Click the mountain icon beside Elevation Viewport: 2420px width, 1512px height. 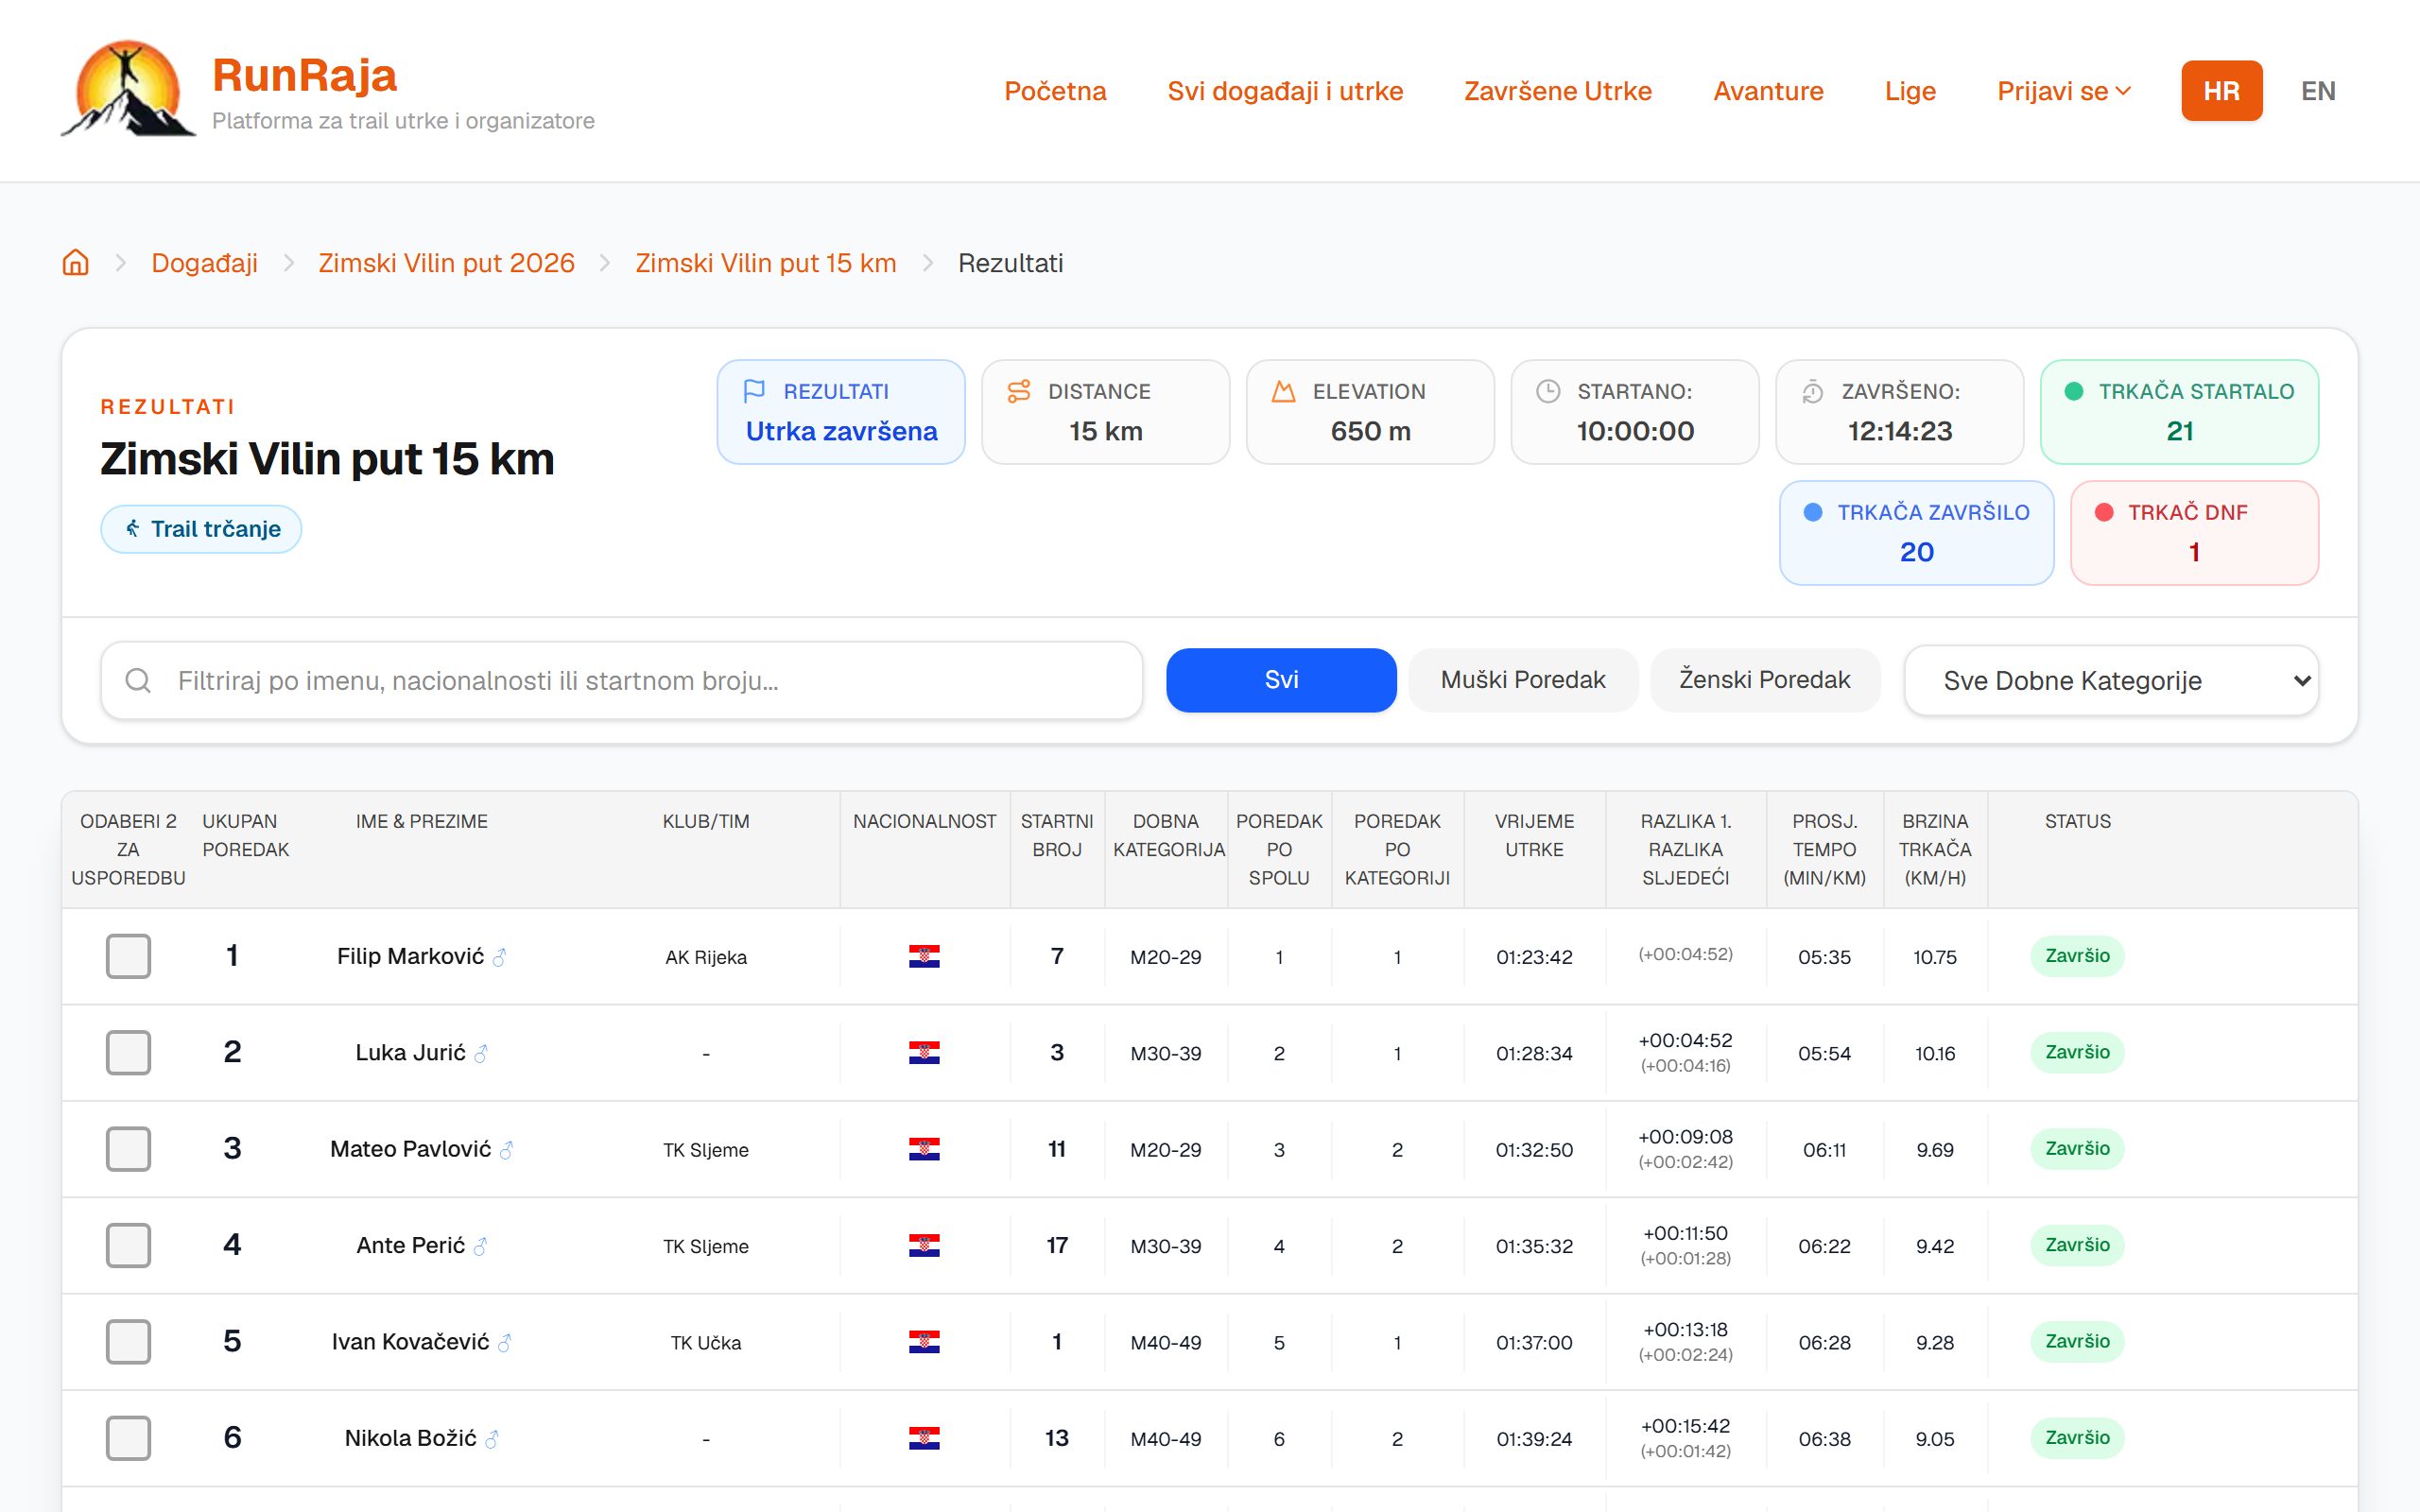tap(1283, 391)
